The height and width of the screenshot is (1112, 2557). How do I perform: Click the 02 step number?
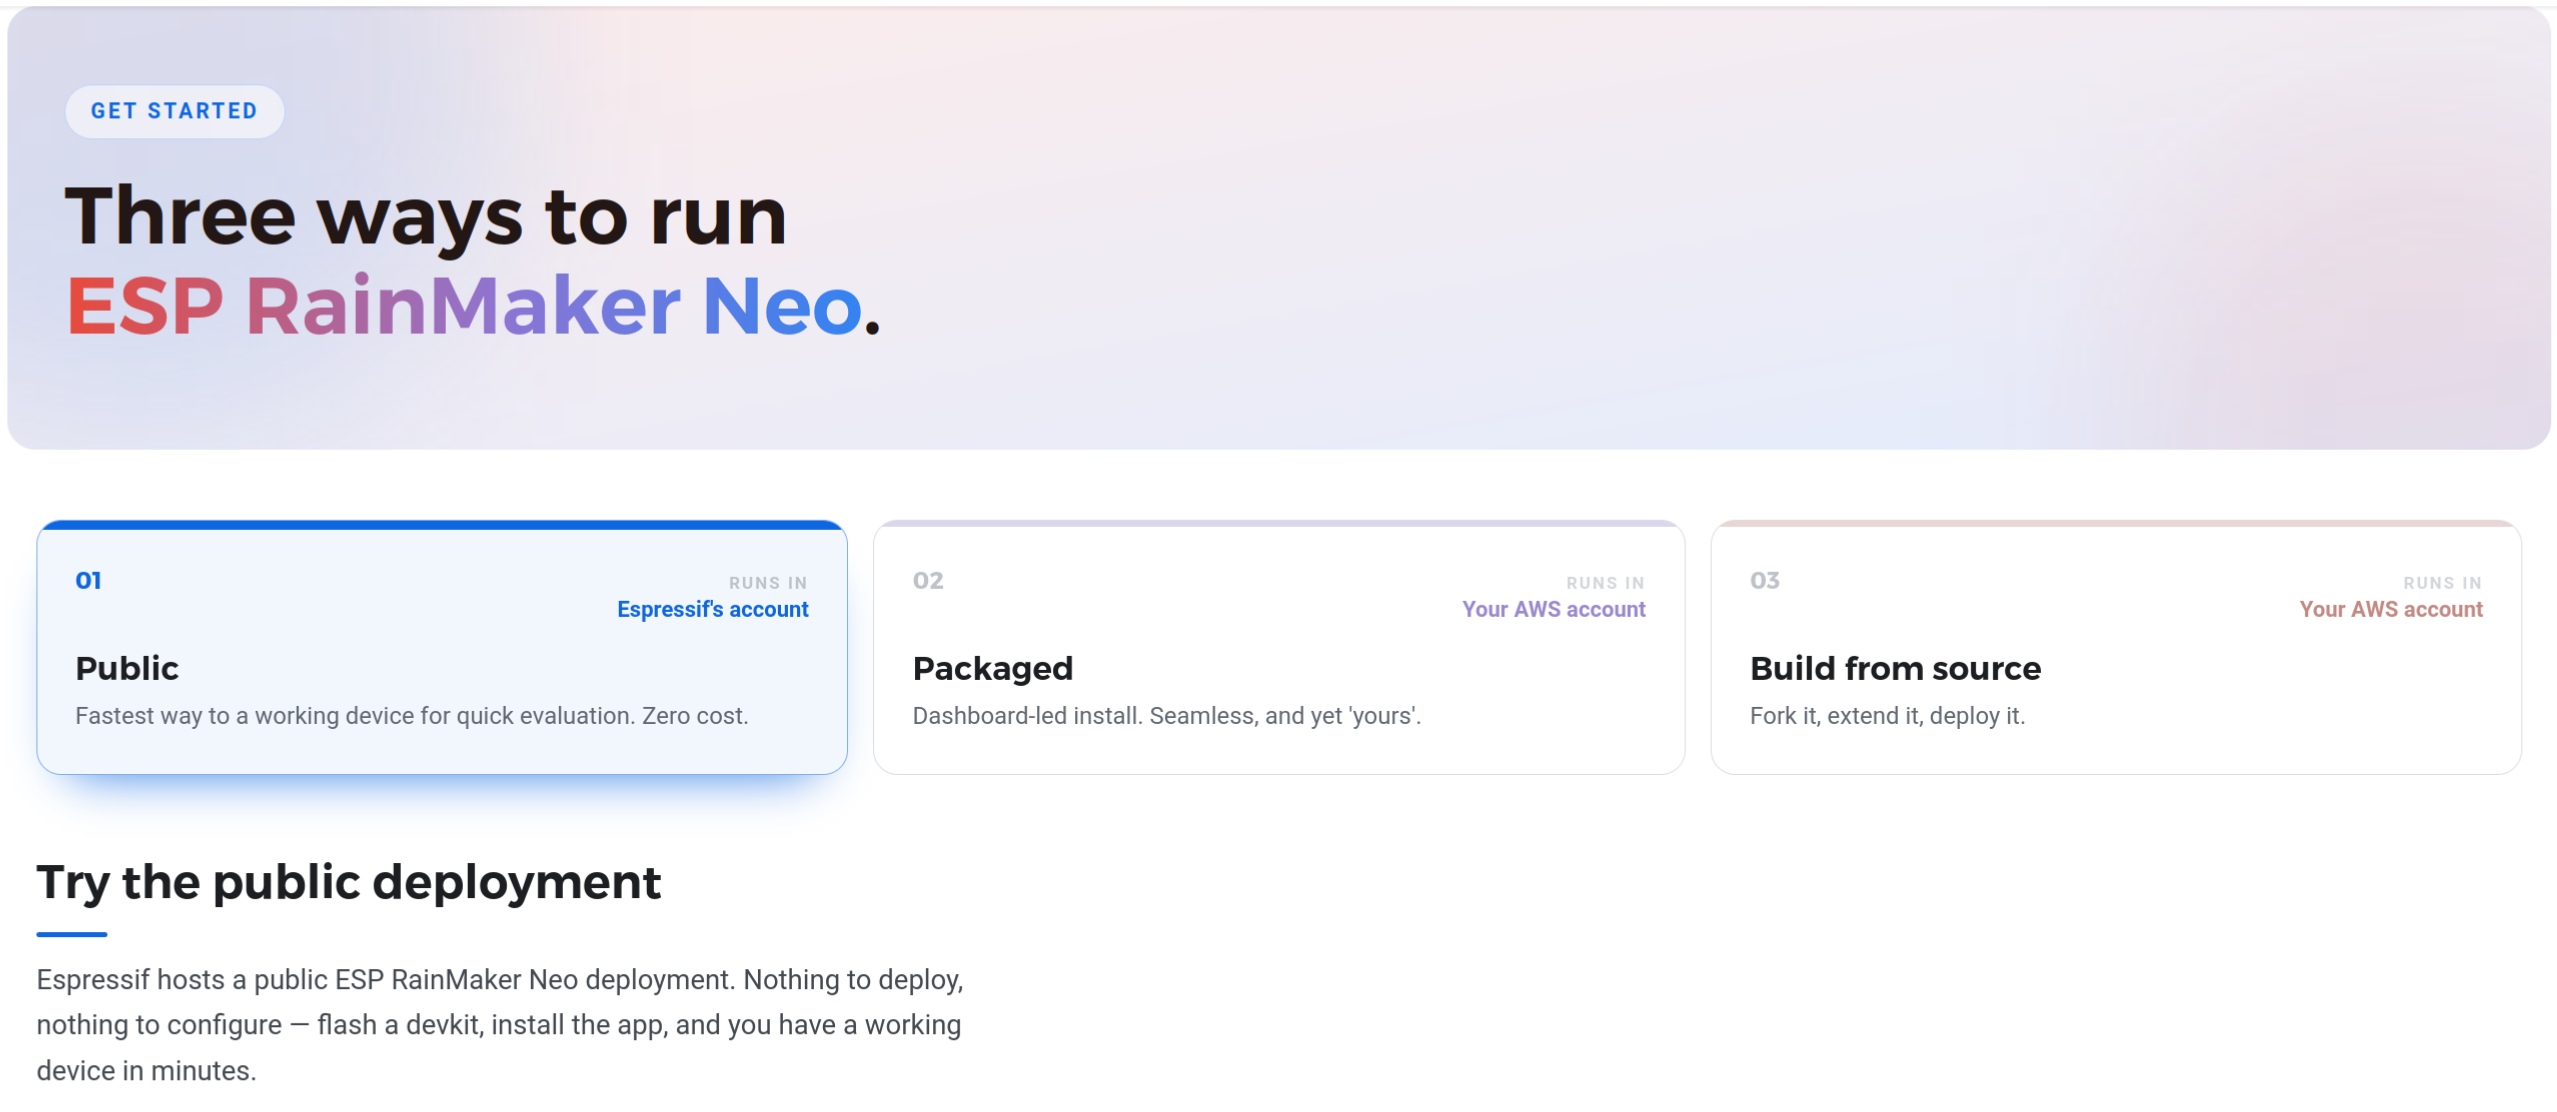click(x=927, y=581)
